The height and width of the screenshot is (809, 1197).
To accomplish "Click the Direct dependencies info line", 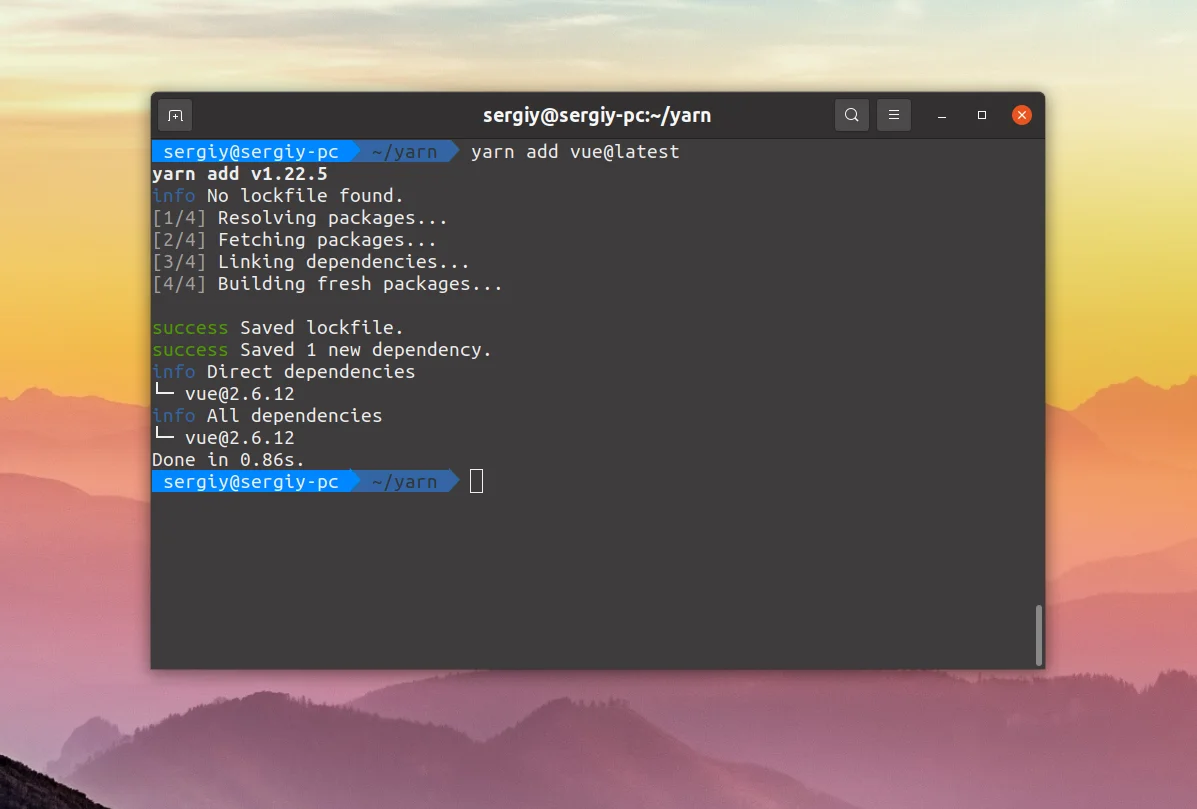I will [x=284, y=372].
